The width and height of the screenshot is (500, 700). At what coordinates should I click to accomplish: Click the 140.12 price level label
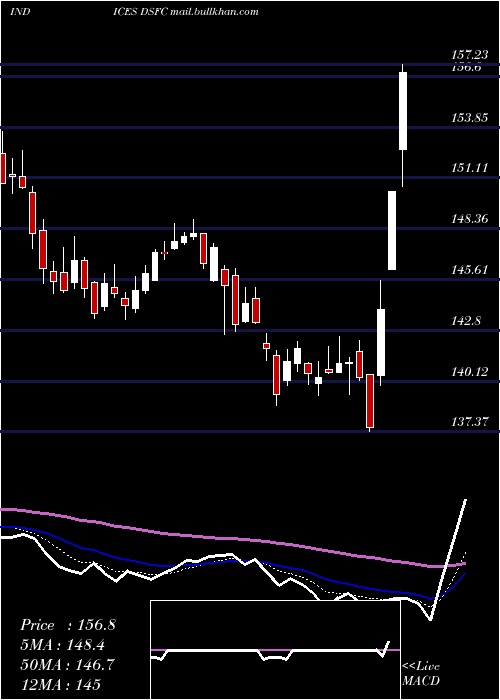pos(470,371)
